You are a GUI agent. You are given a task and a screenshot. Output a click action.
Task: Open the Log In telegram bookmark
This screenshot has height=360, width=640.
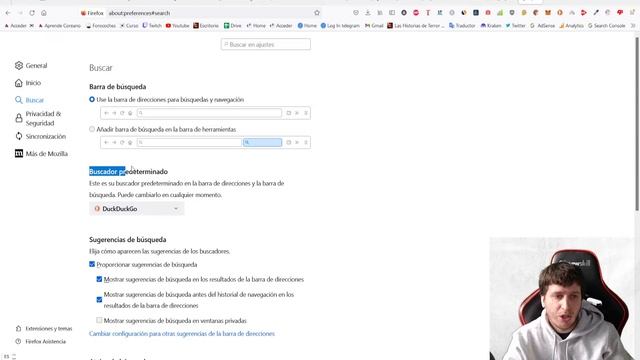[340, 26]
